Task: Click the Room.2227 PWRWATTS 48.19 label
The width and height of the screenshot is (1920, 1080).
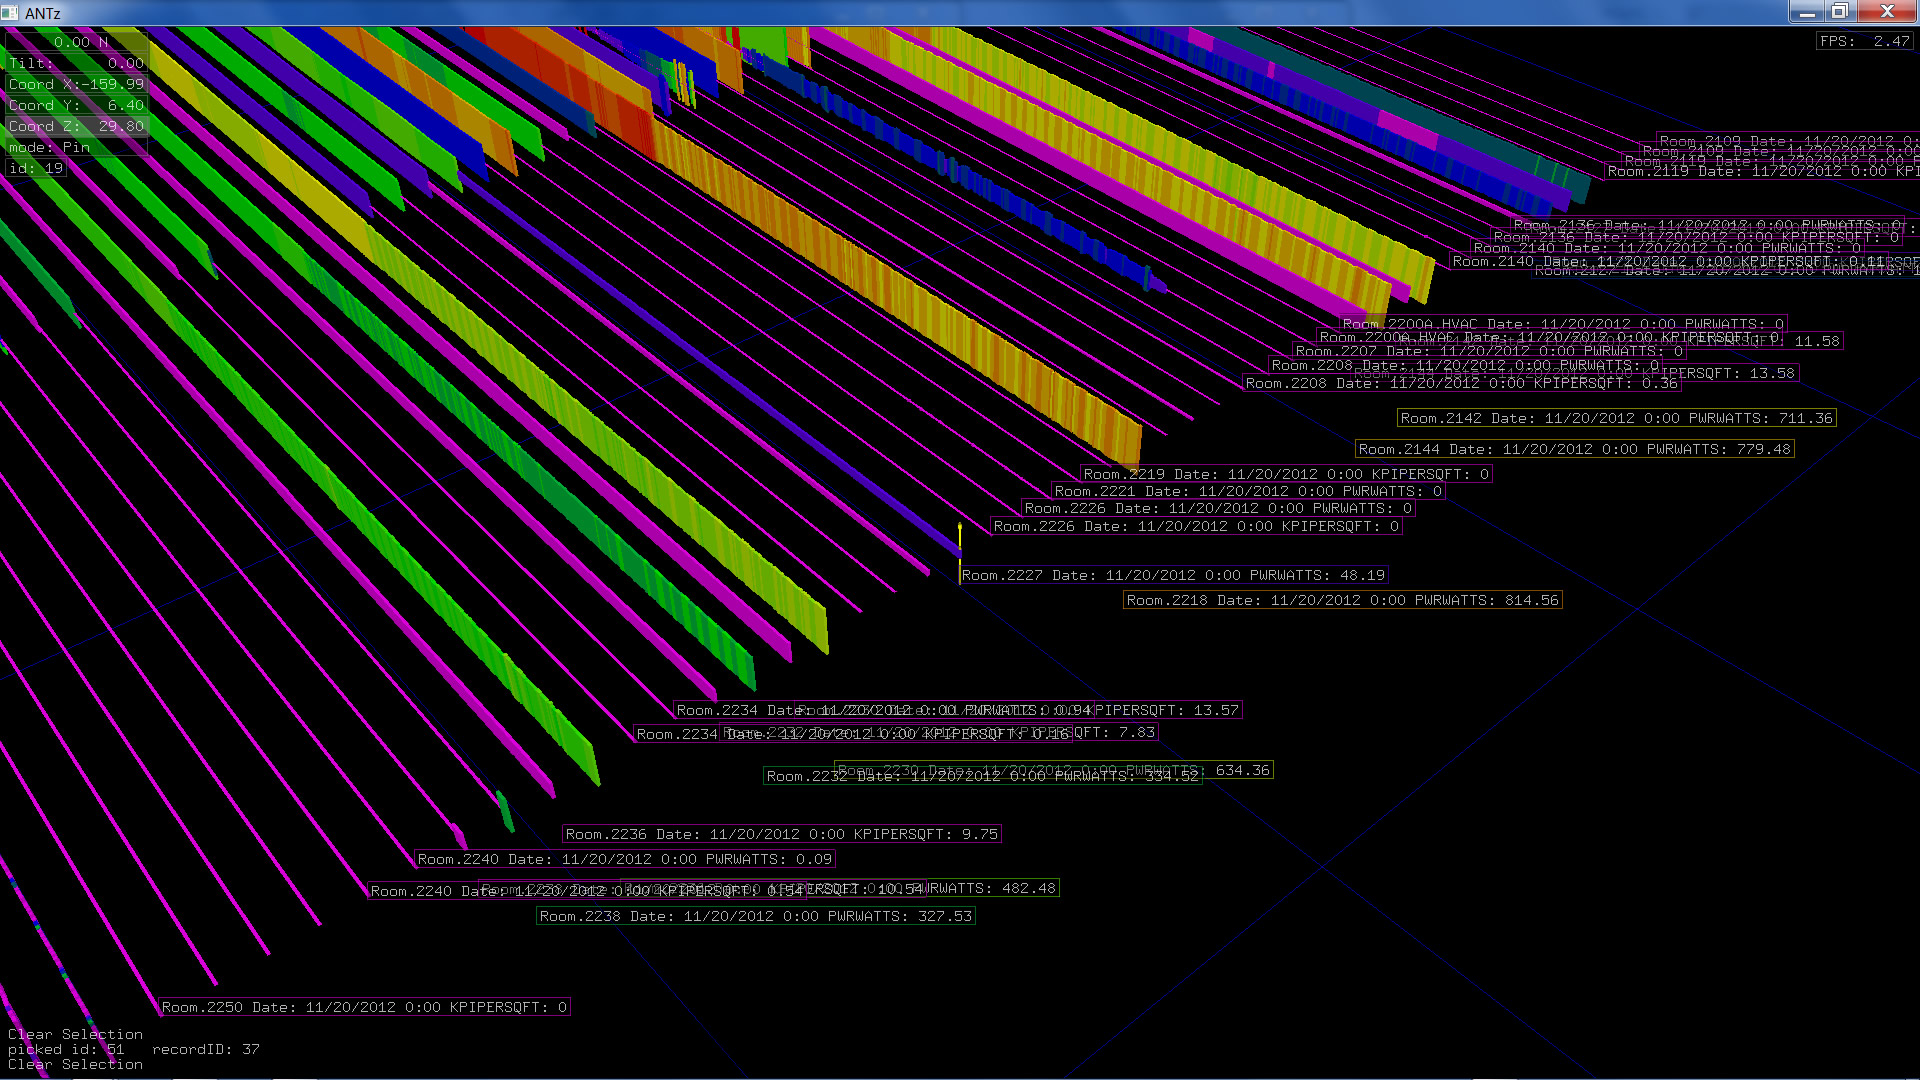Action: pos(1173,575)
